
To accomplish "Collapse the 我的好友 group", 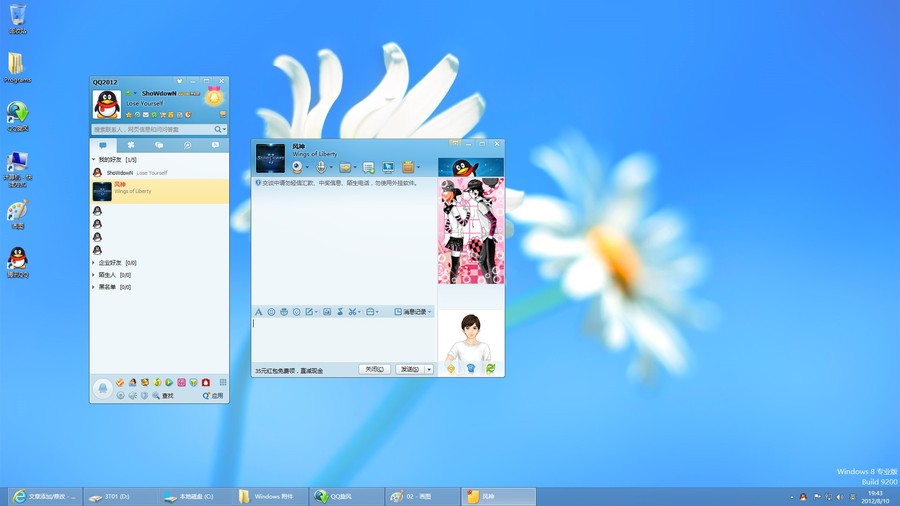I will pos(94,160).
